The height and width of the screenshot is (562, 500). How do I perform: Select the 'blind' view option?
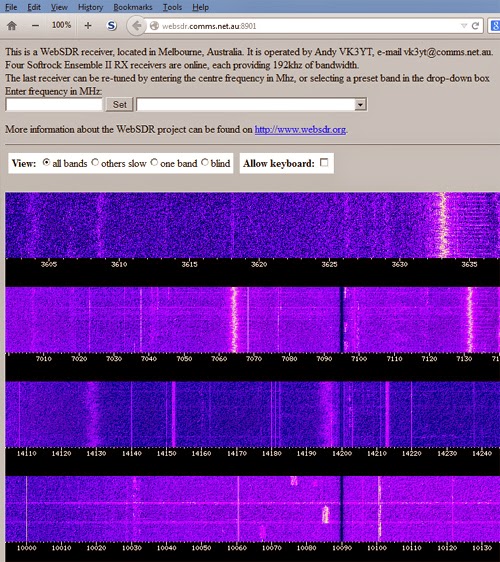[x=205, y=162]
